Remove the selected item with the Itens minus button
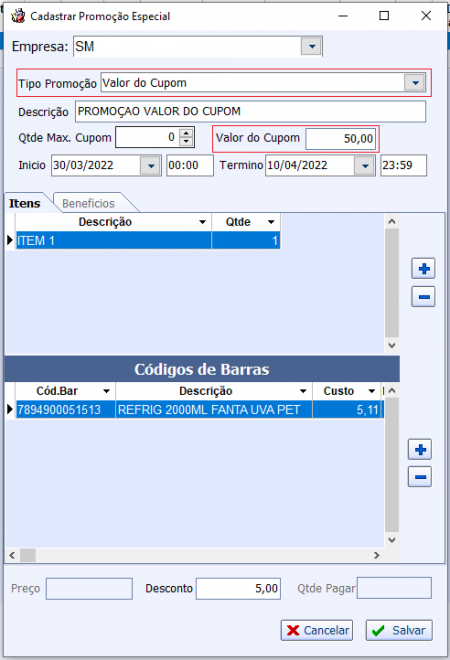This screenshot has height=660, width=450. tap(423, 297)
